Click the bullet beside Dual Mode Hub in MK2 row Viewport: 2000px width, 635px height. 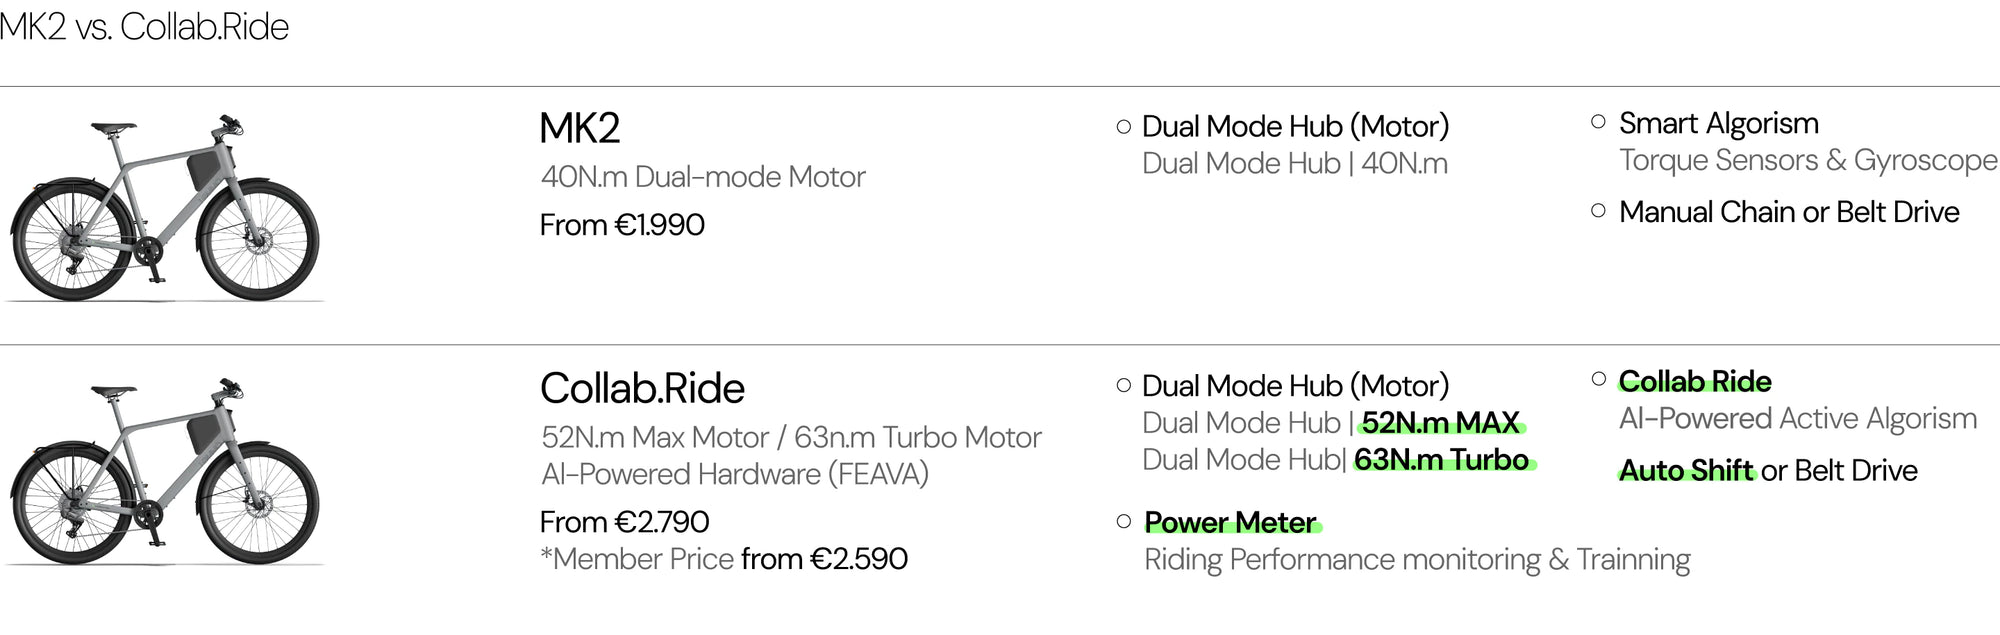[1124, 127]
